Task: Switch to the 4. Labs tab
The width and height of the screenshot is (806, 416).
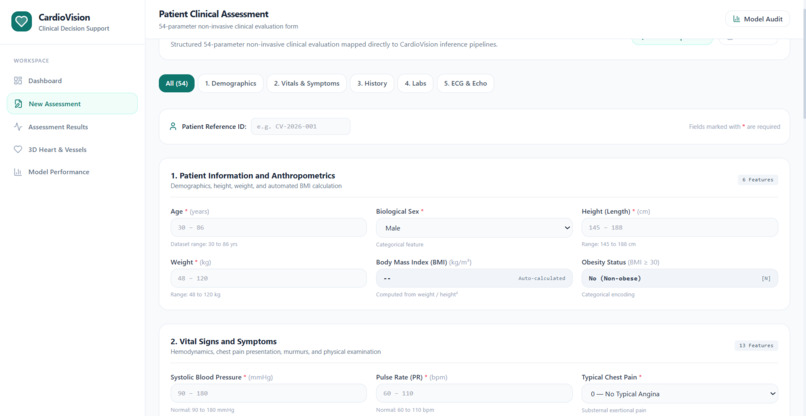Action: click(x=415, y=83)
